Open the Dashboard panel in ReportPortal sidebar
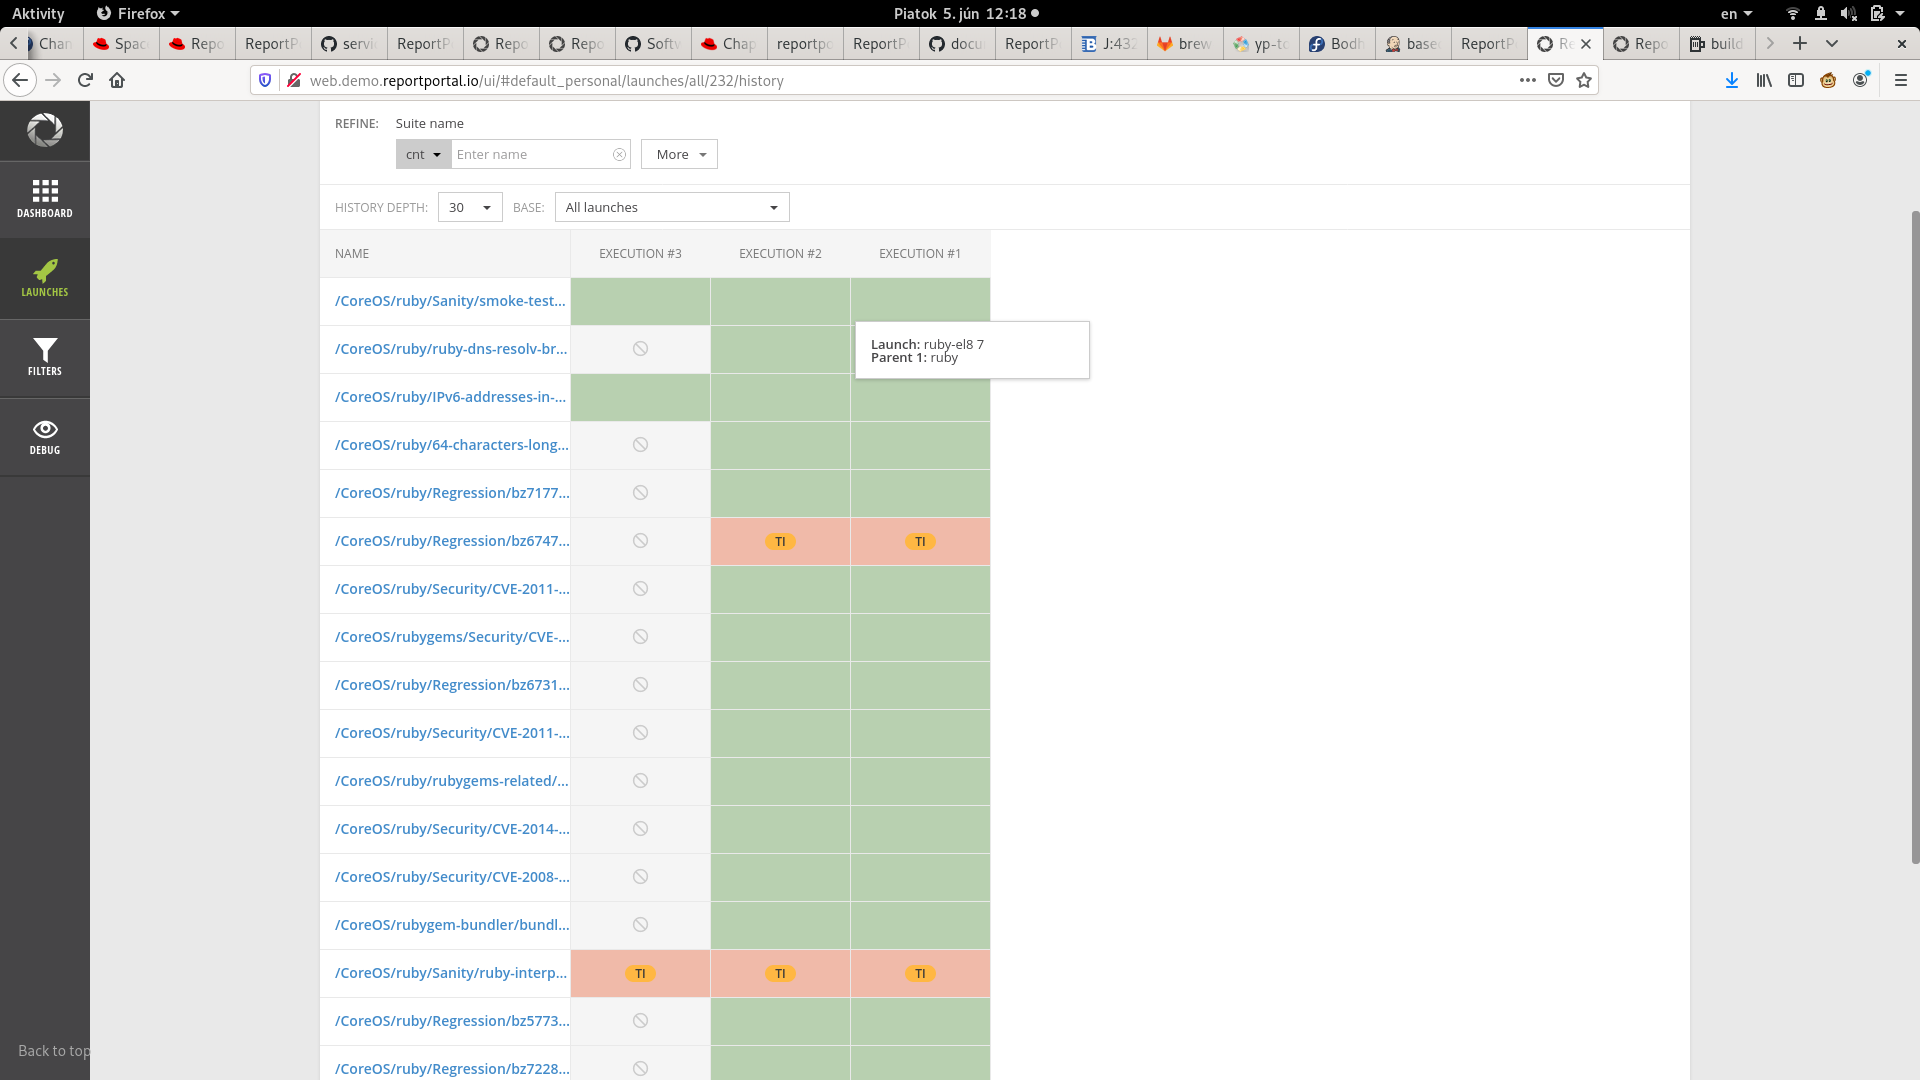 coord(45,198)
